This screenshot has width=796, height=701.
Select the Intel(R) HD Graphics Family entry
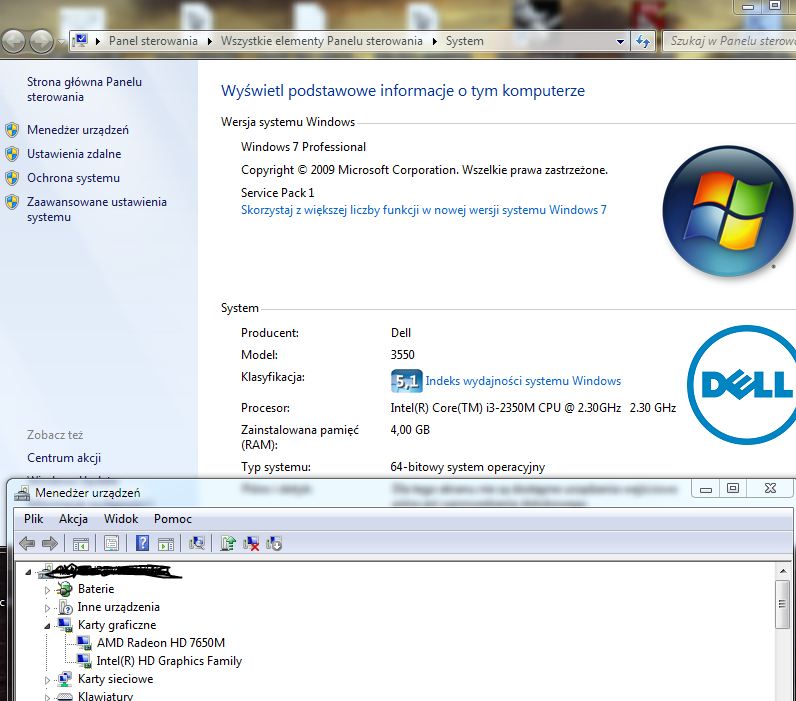pos(169,660)
